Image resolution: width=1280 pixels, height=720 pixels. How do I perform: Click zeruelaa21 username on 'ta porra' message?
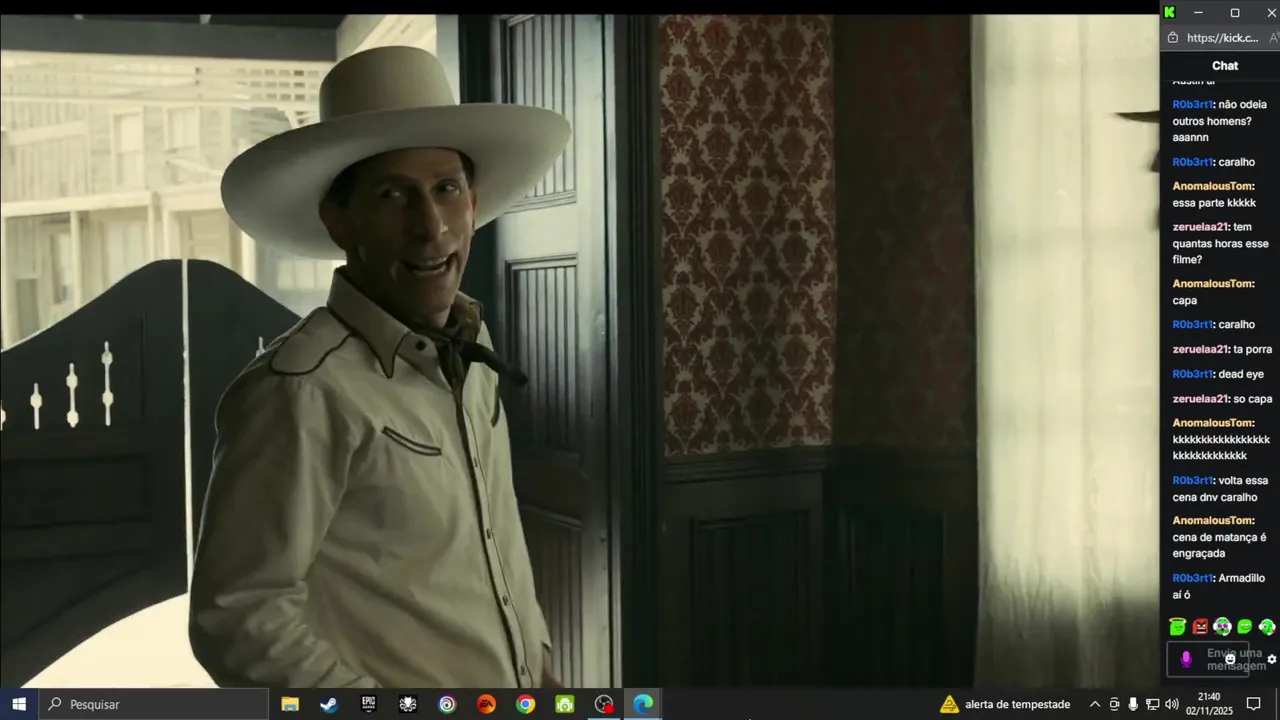pyautogui.click(x=1200, y=349)
